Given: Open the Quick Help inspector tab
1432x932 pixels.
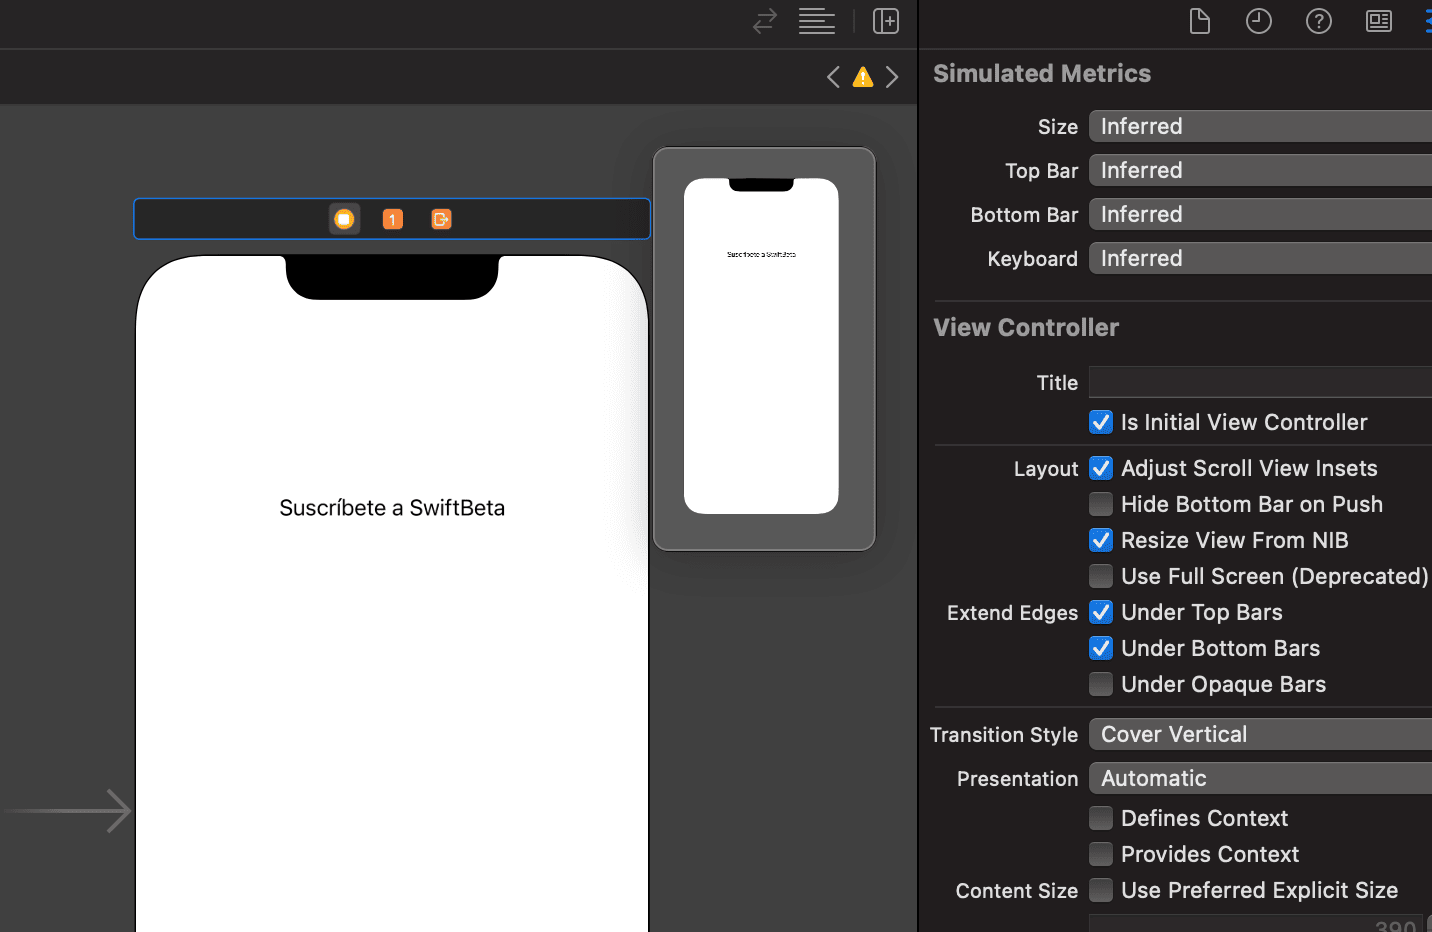Looking at the screenshot, I should click(x=1319, y=21).
